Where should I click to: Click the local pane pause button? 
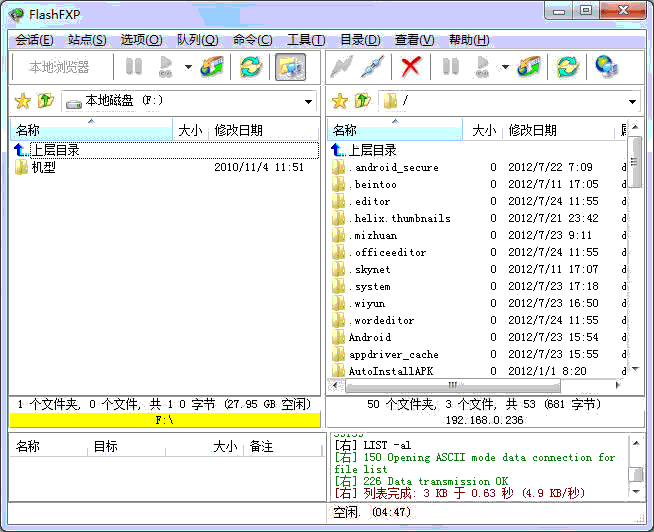click(x=134, y=67)
